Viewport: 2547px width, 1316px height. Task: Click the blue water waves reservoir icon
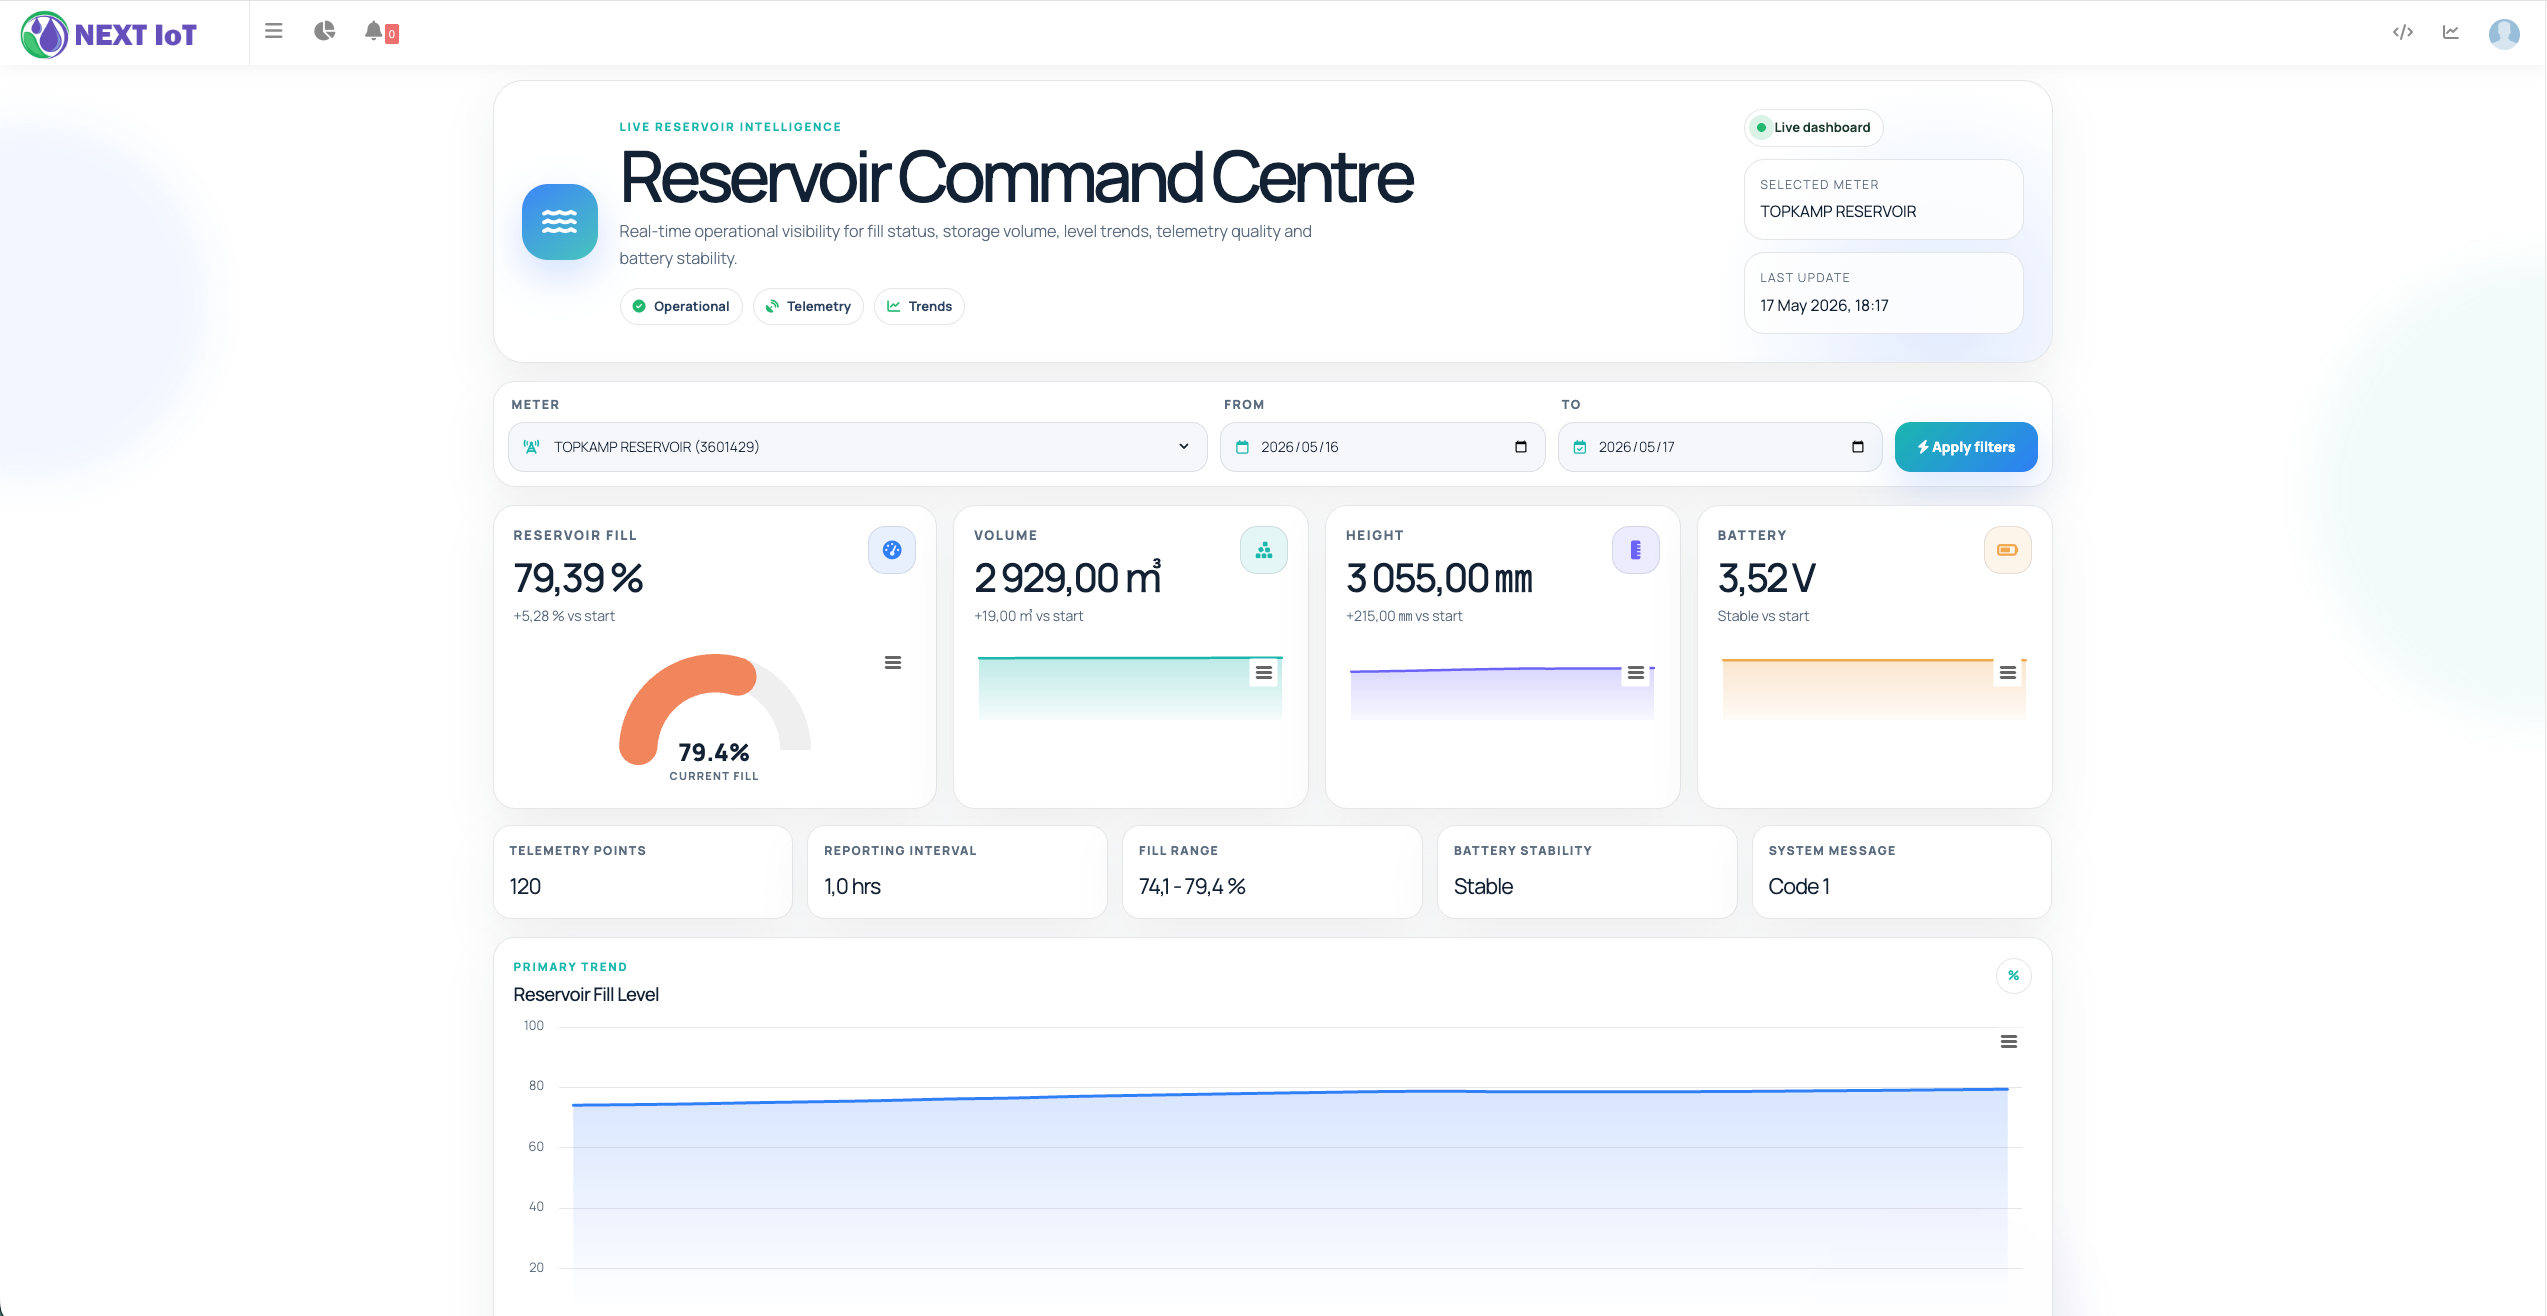click(x=559, y=222)
